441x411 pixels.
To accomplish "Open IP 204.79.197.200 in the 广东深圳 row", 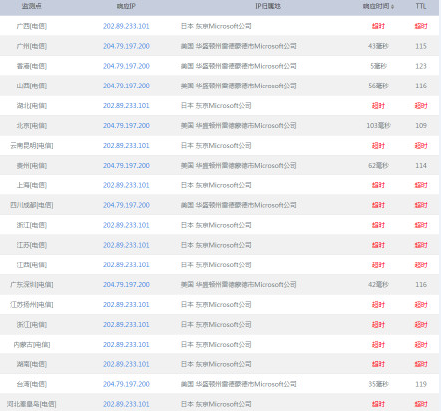I will (126, 285).
